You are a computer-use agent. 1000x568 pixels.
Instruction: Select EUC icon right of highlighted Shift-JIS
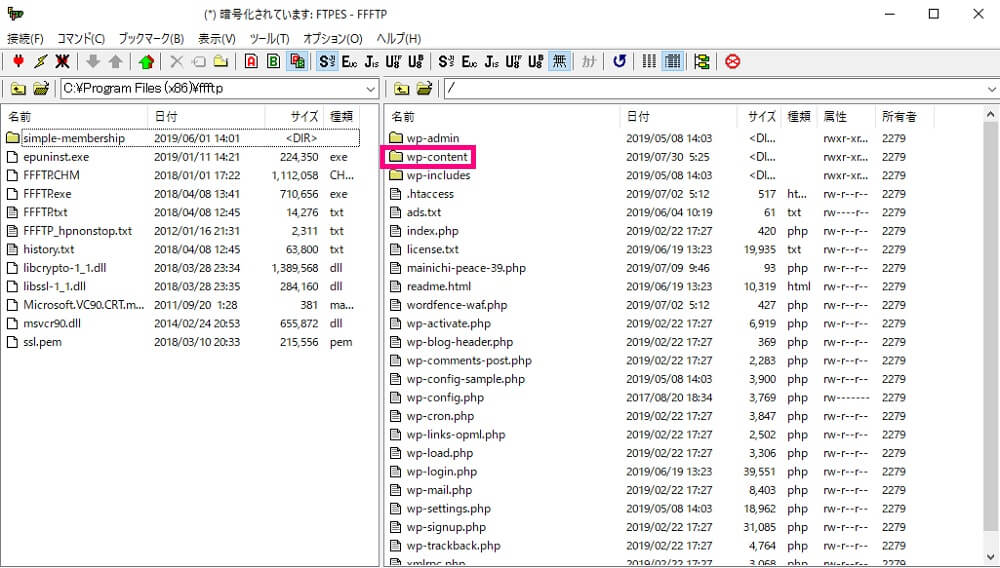[349, 61]
